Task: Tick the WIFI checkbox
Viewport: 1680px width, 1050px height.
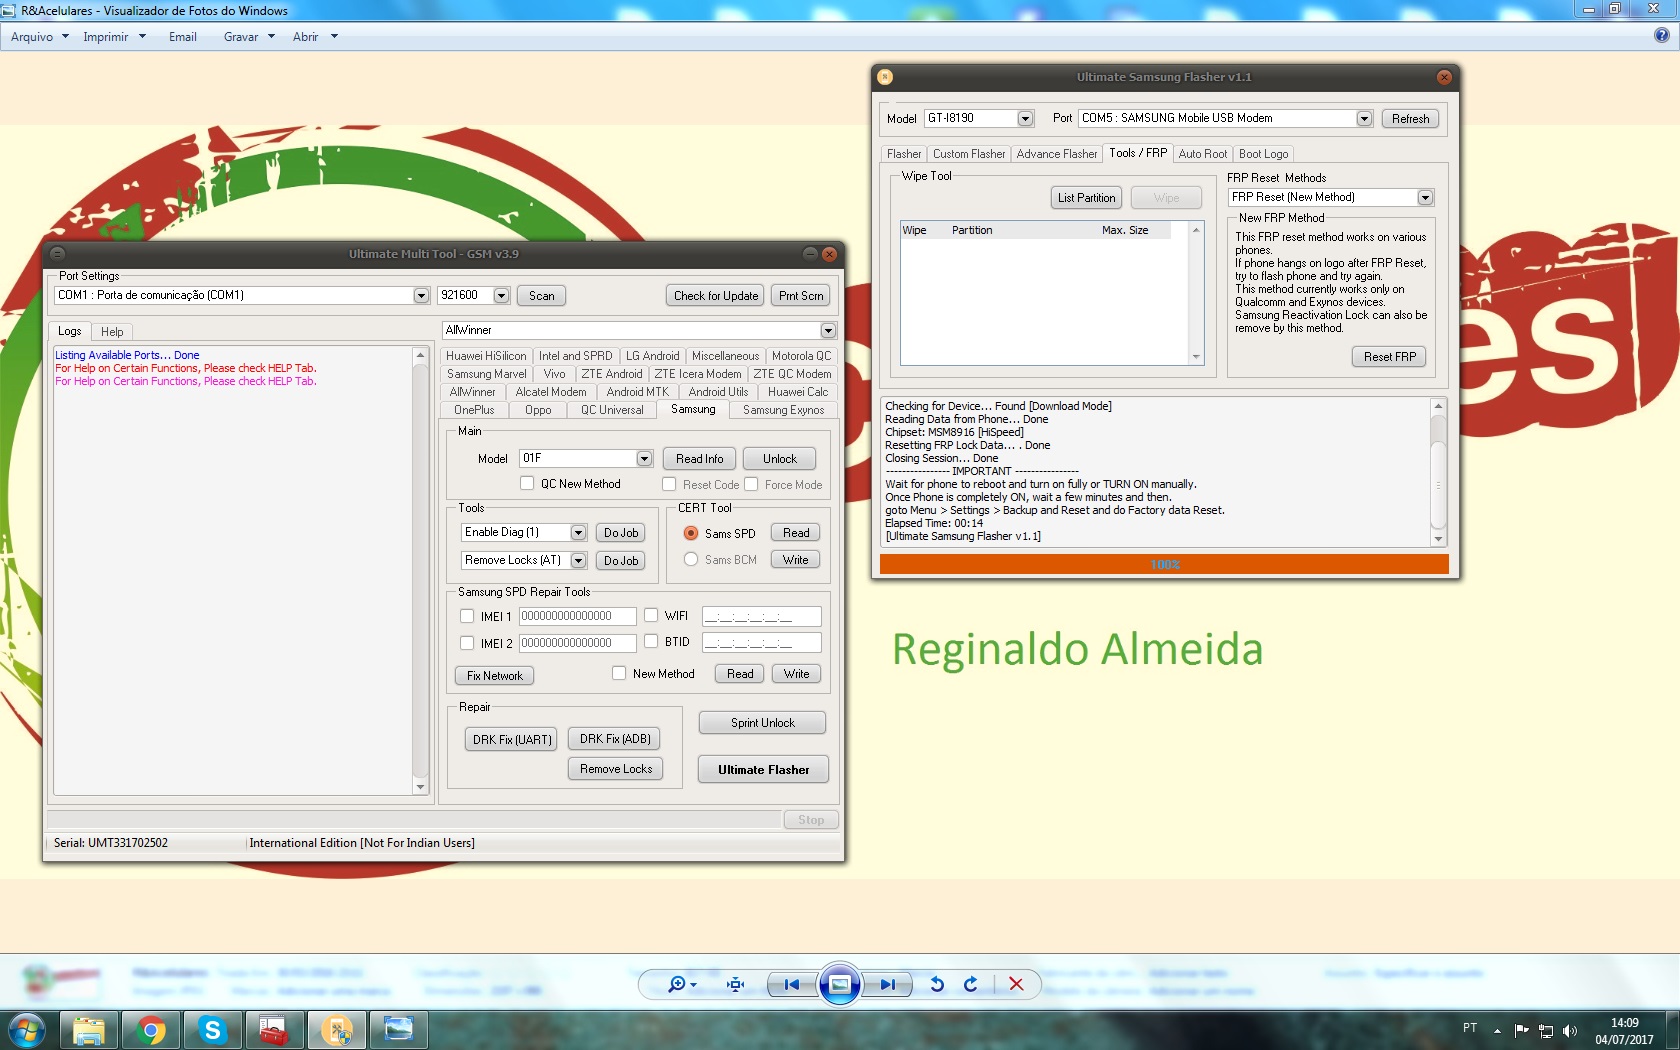Action: point(651,616)
